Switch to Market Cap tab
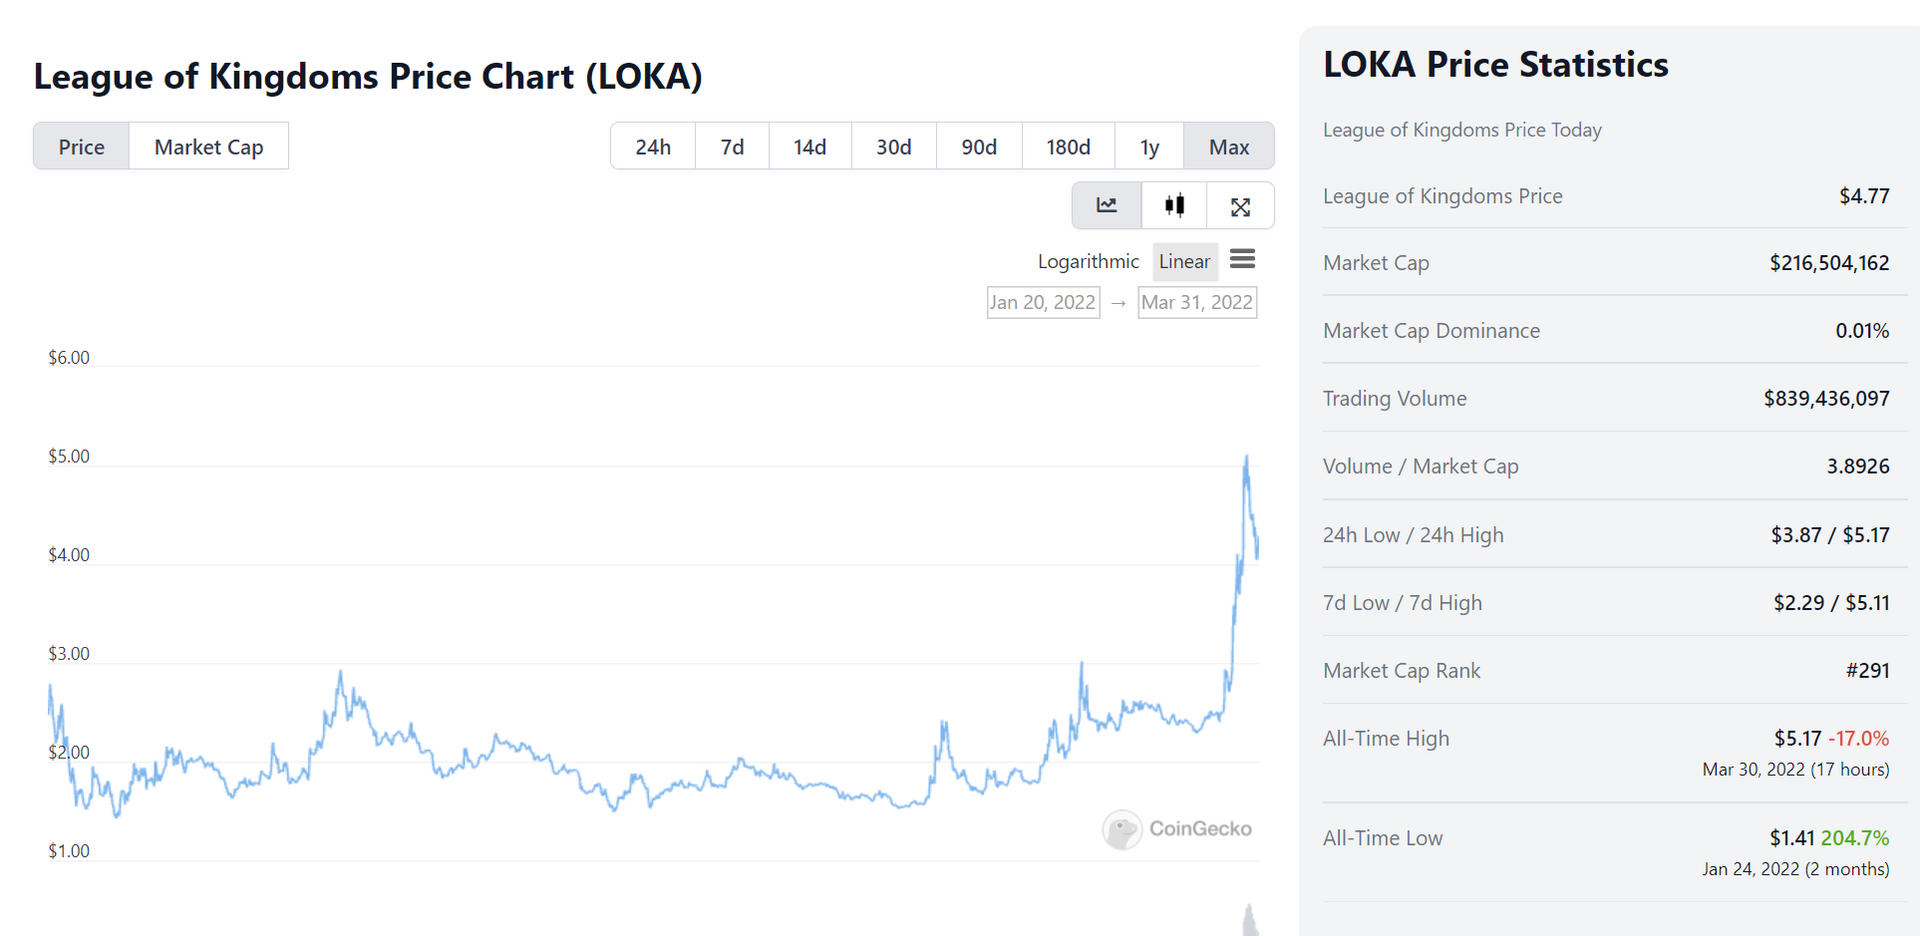The image size is (1920, 936). click(x=208, y=147)
